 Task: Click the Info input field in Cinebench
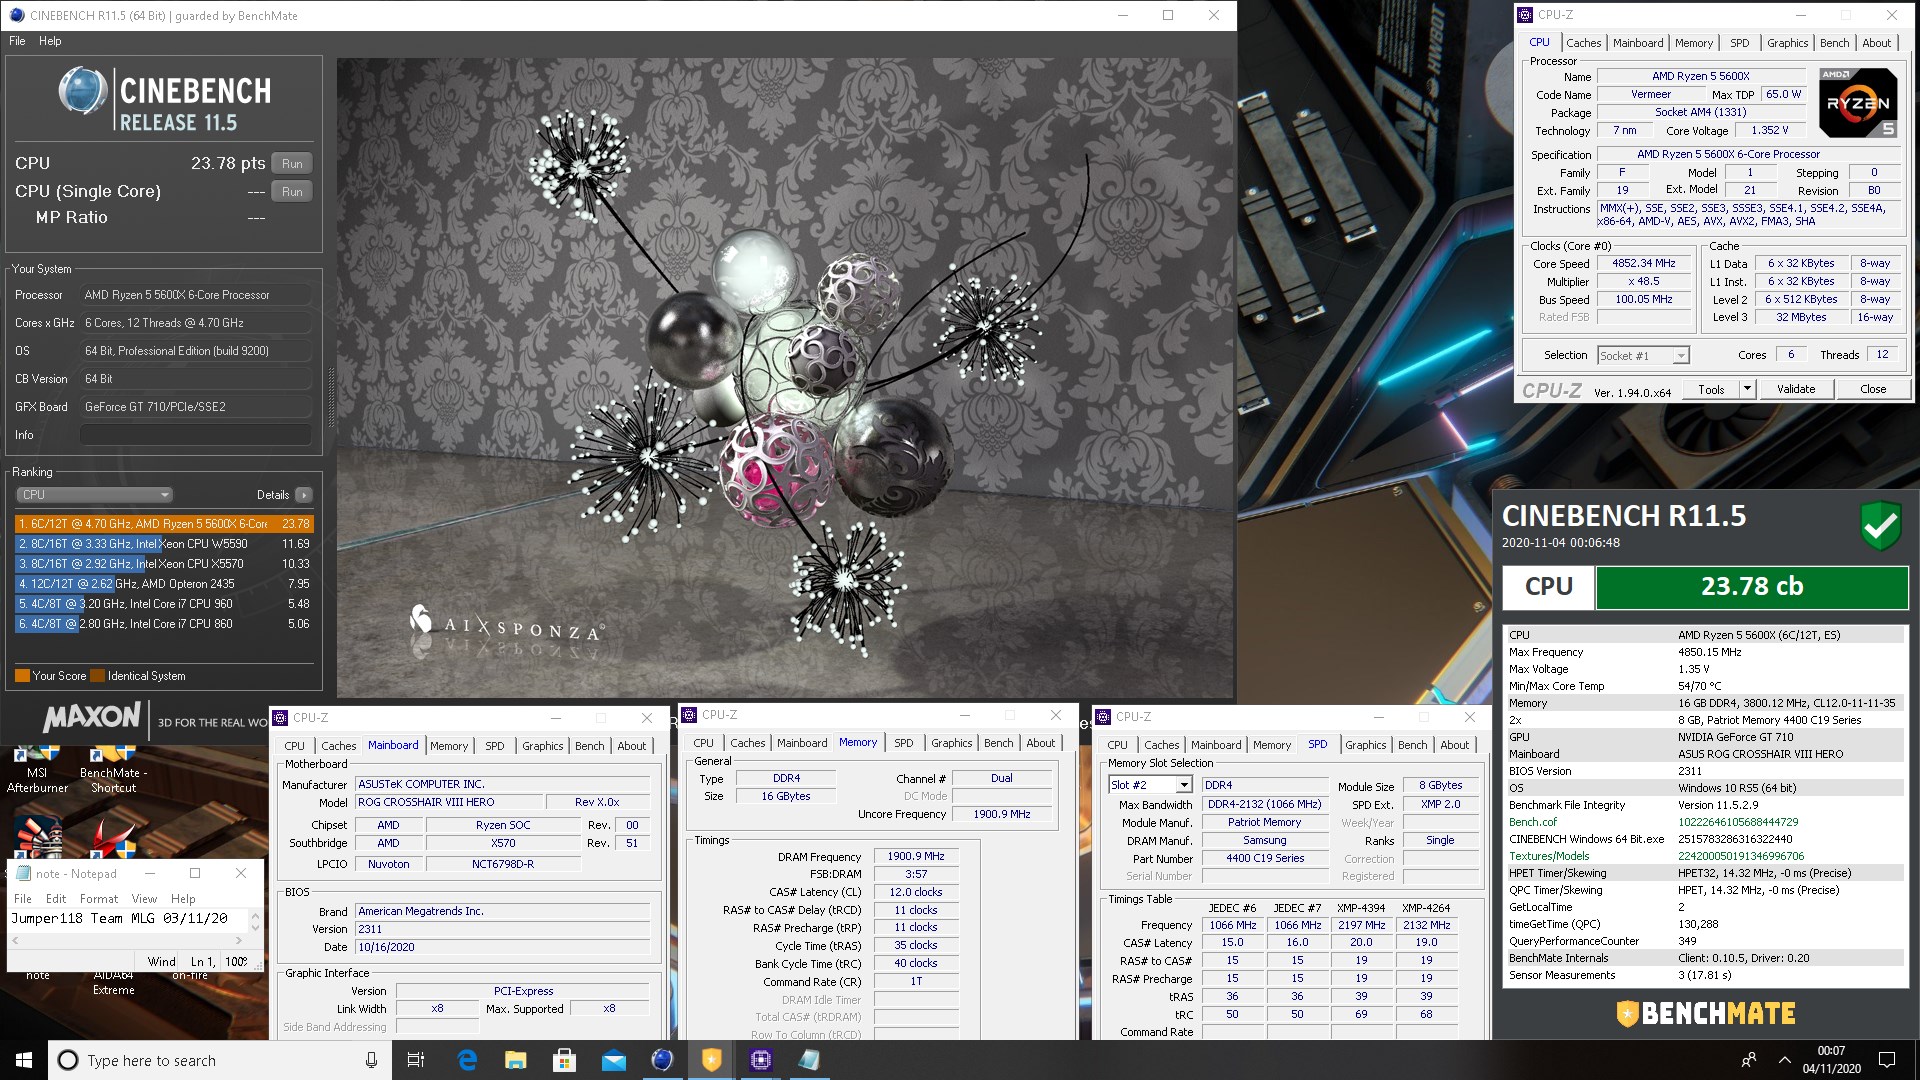point(195,435)
